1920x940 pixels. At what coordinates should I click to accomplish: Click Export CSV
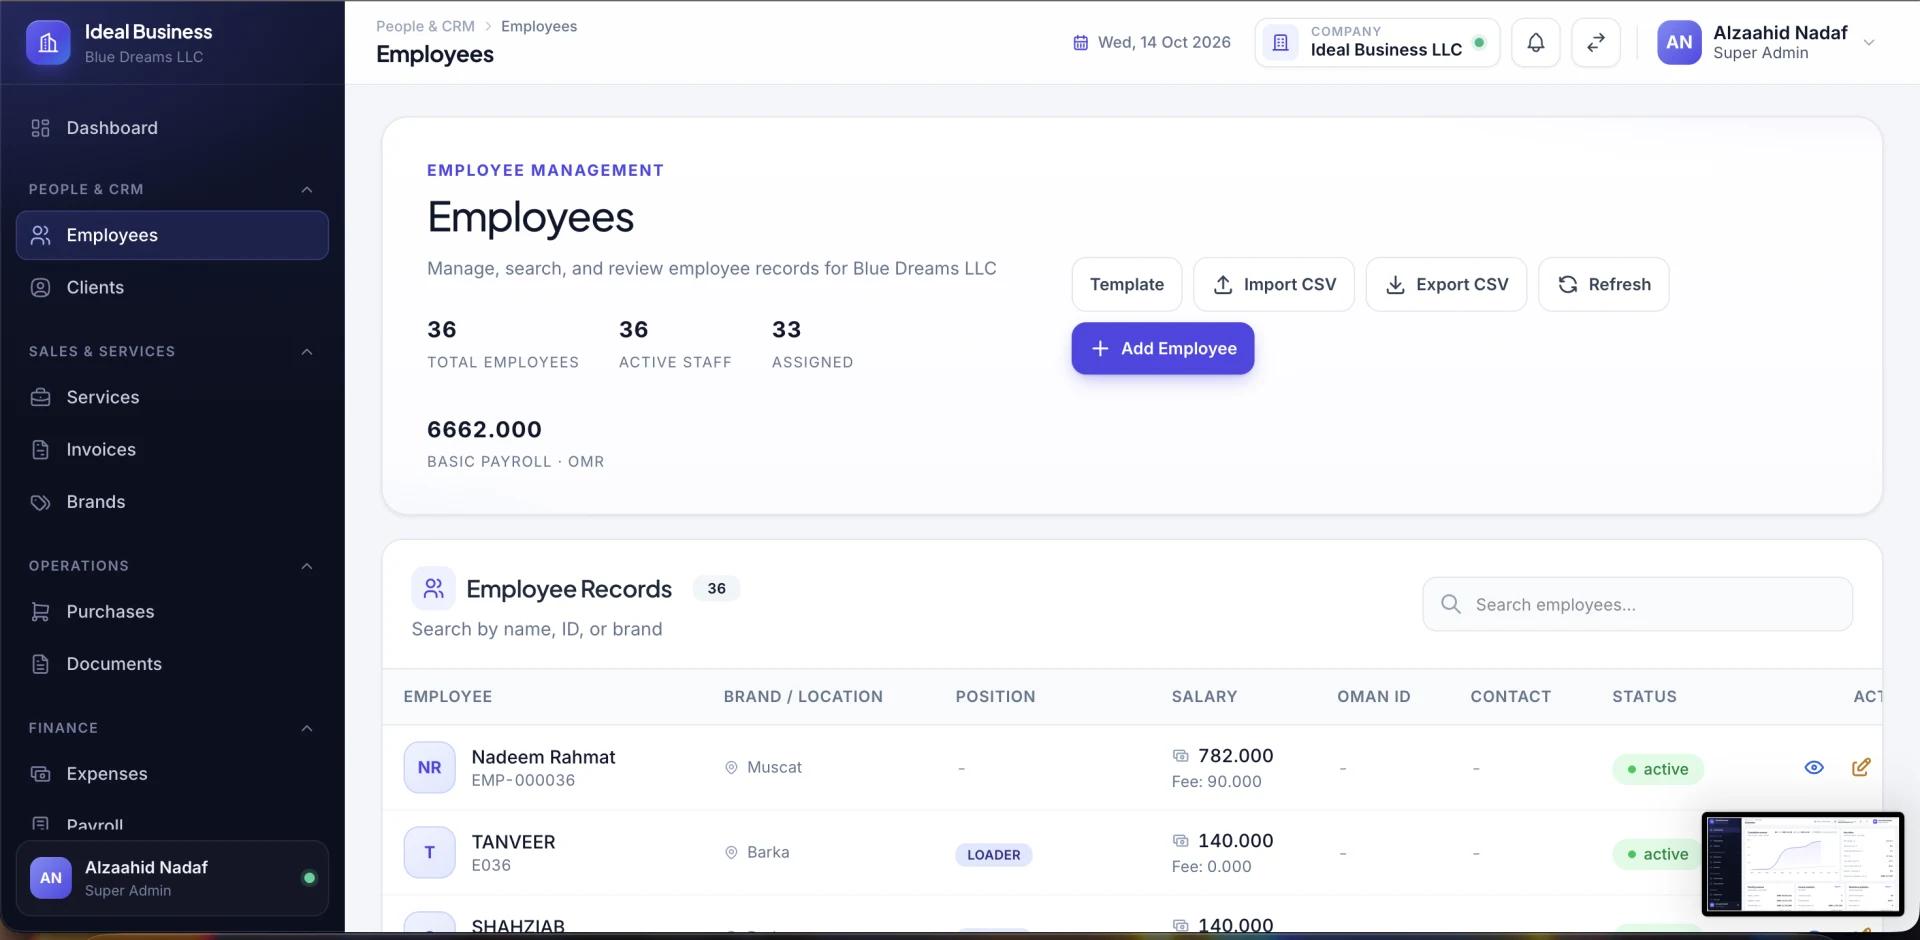click(x=1446, y=284)
